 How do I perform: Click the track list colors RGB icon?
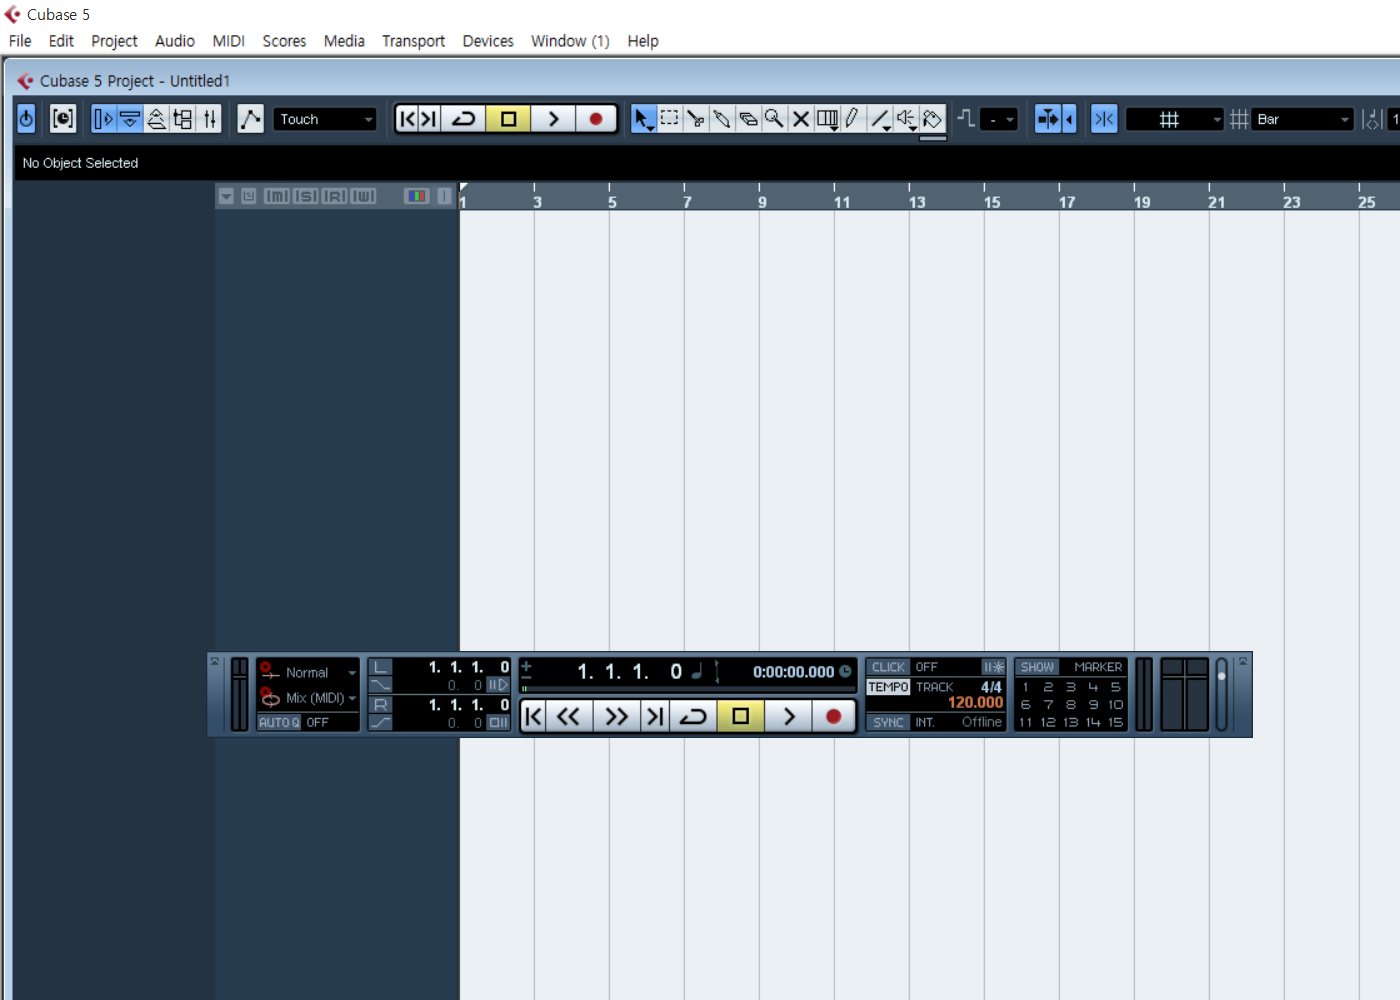pyautogui.click(x=416, y=196)
